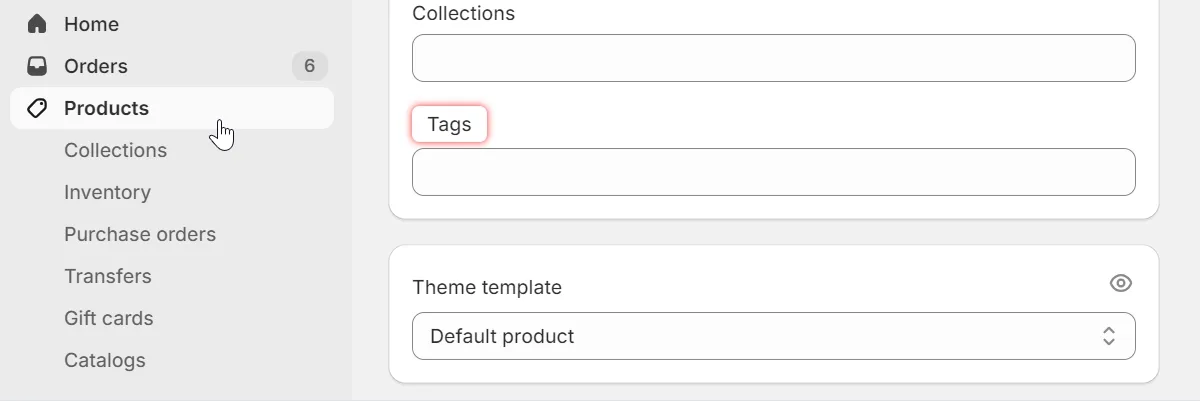Go to Transfers in the sidebar
Image resolution: width=1200 pixels, height=401 pixels.
[x=108, y=276]
